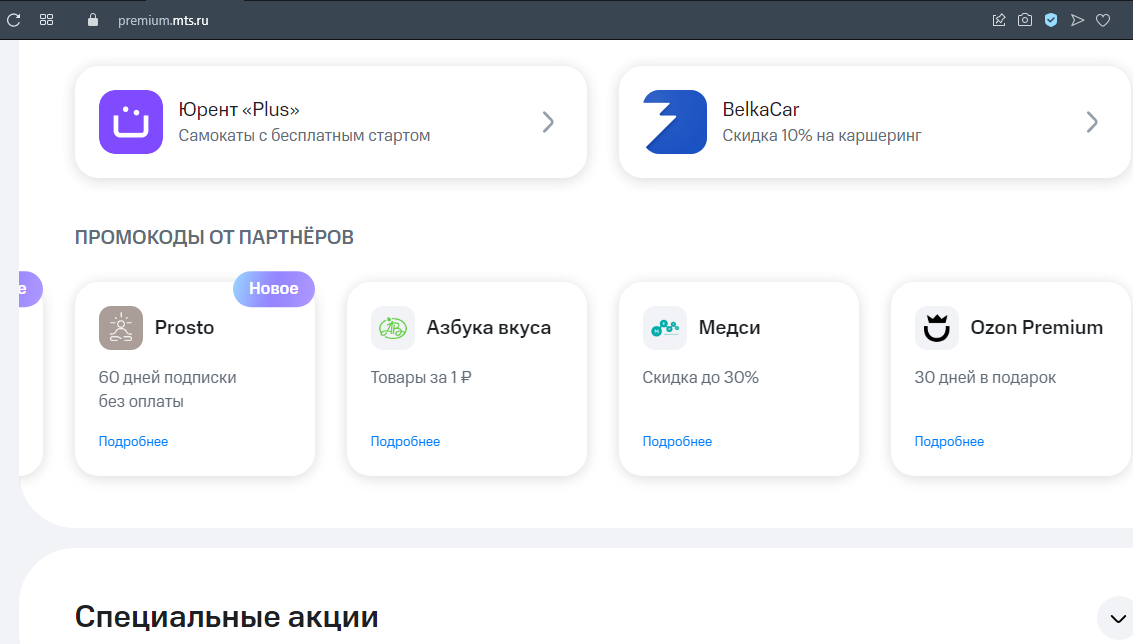Click the send paper-plane icon
This screenshot has height=644, width=1133.
[1077, 20]
